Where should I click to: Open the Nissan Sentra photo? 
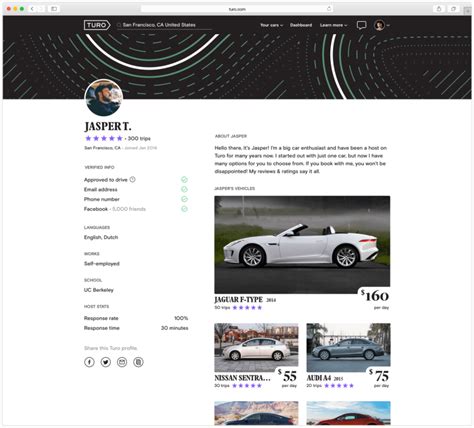tap(256, 347)
